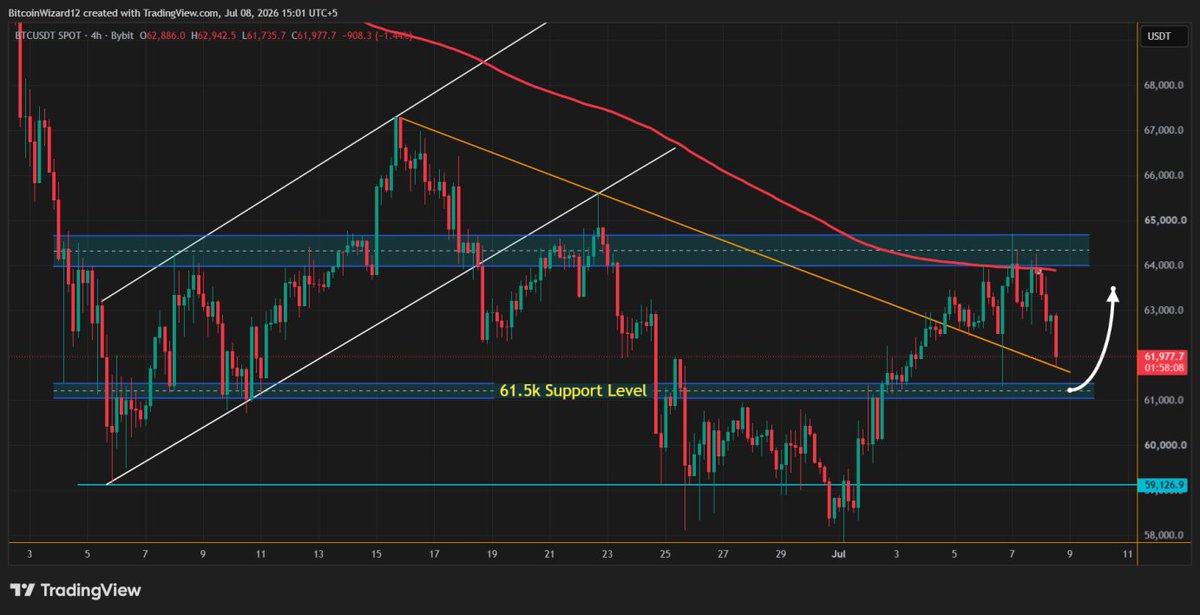Click the 27 date label on time axis
This screenshot has width=1200, height=615.
click(724, 553)
